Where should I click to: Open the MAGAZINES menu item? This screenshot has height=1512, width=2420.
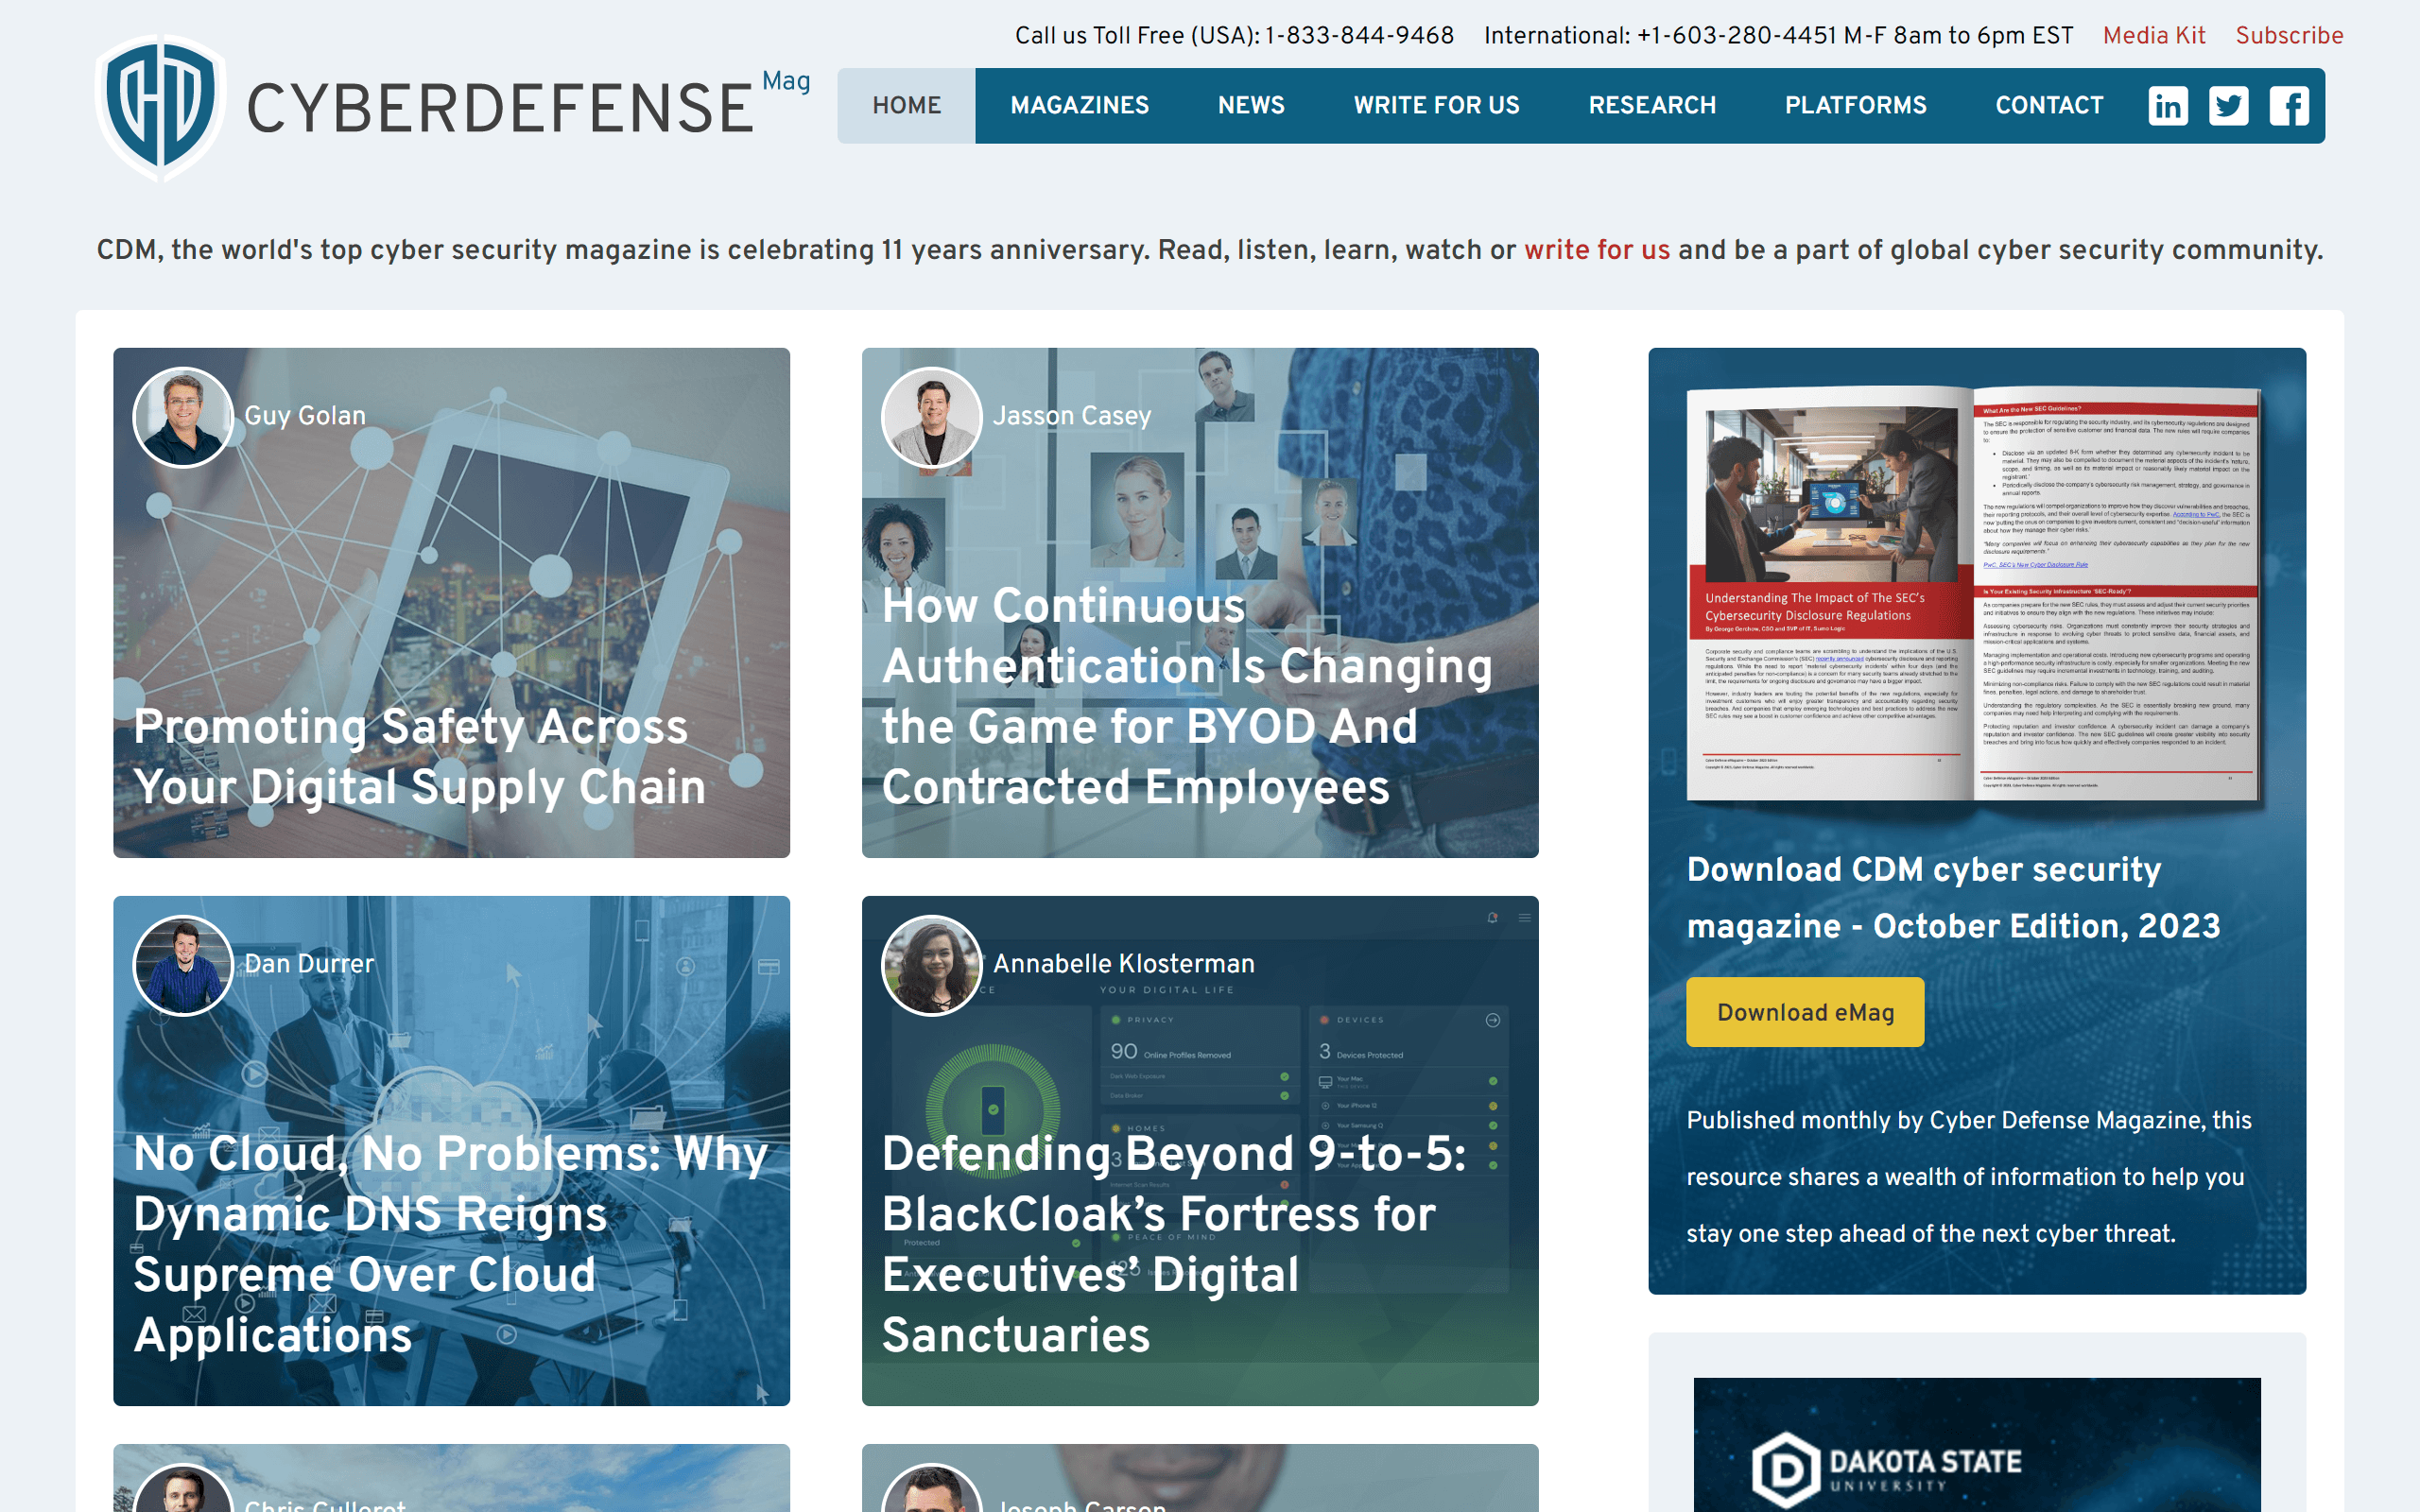point(1079,106)
